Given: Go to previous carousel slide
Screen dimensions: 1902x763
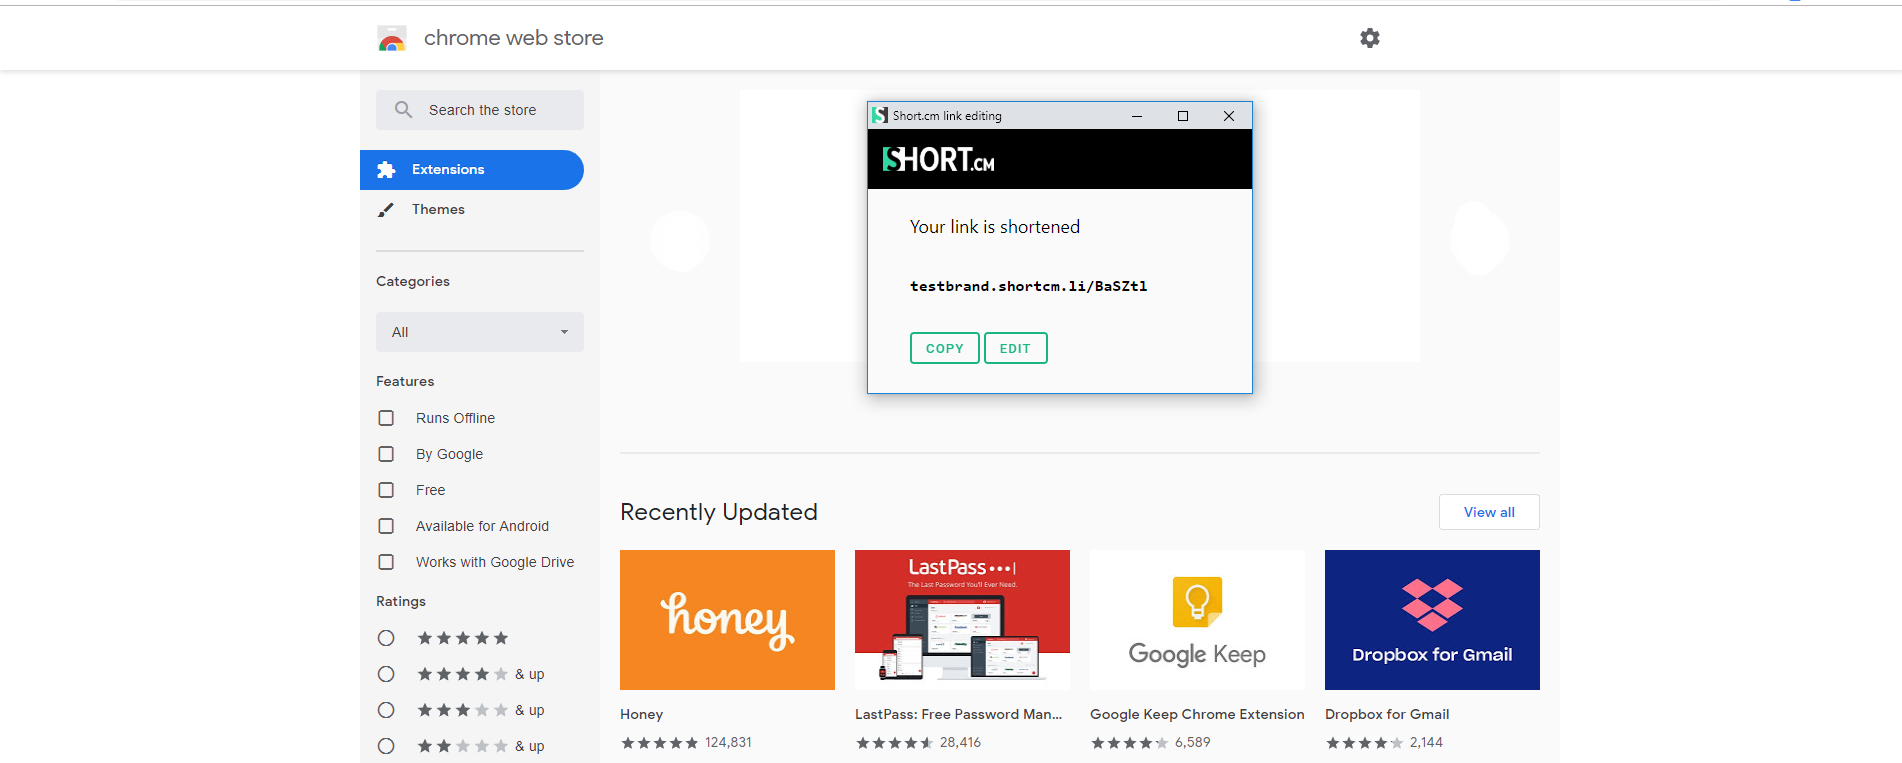Looking at the screenshot, I should [680, 240].
